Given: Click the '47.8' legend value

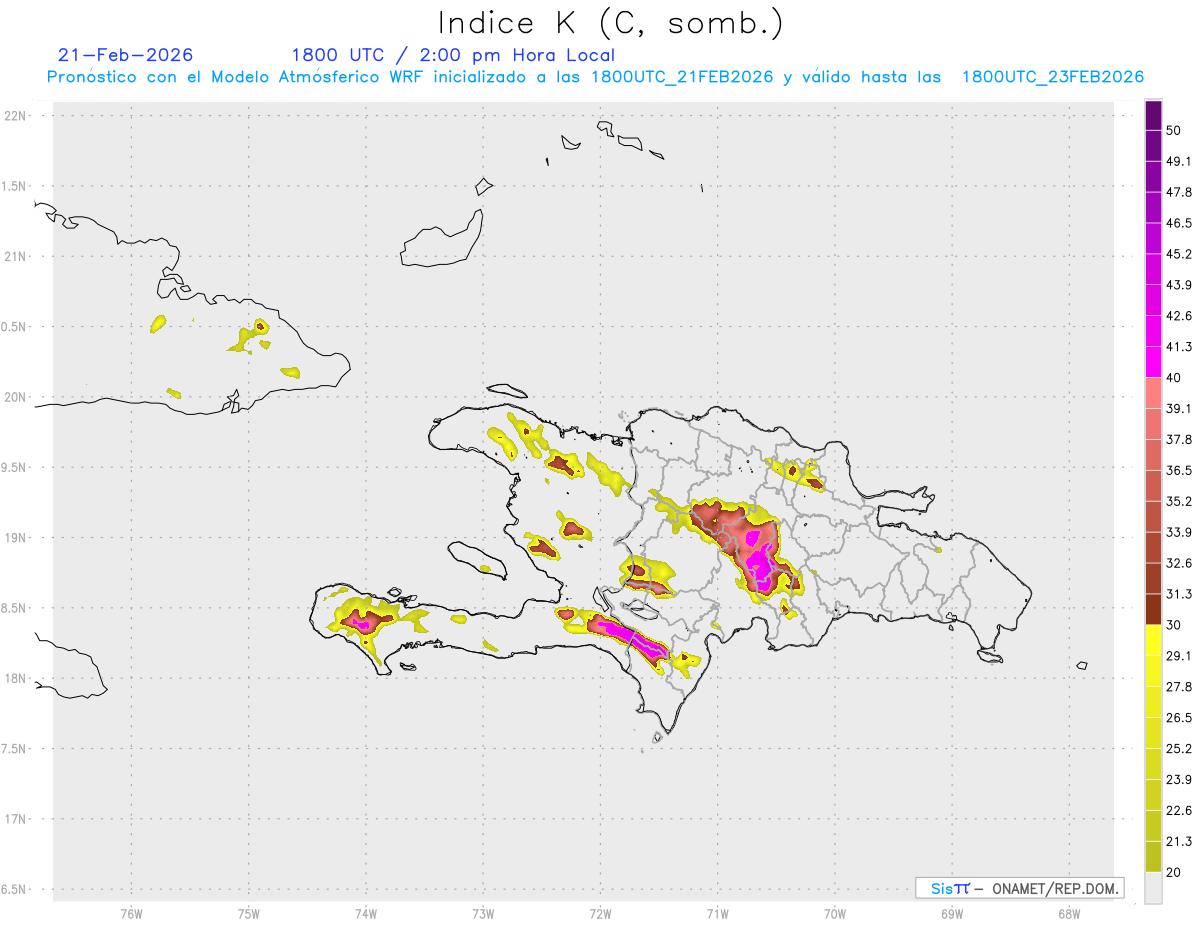Looking at the screenshot, I should [1179, 192].
